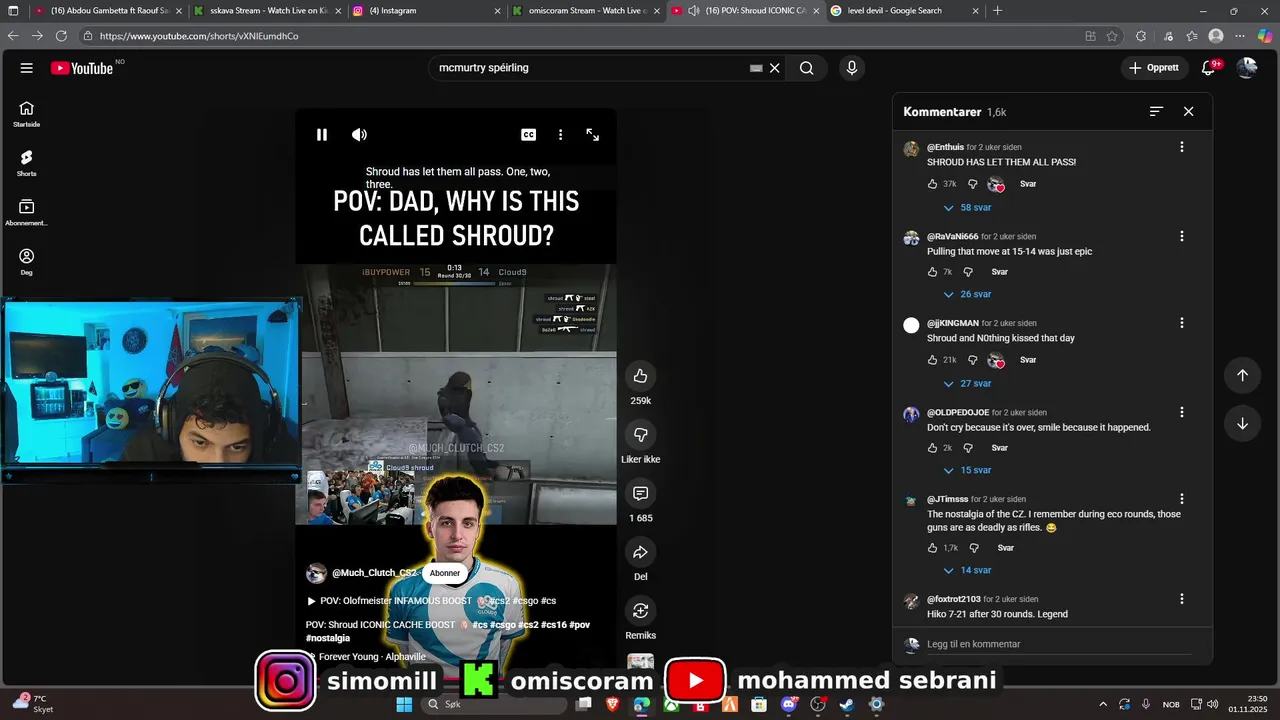This screenshot has height=720, width=1280.
Task: Dislike the @JTimsss comment
Action: (x=974, y=548)
